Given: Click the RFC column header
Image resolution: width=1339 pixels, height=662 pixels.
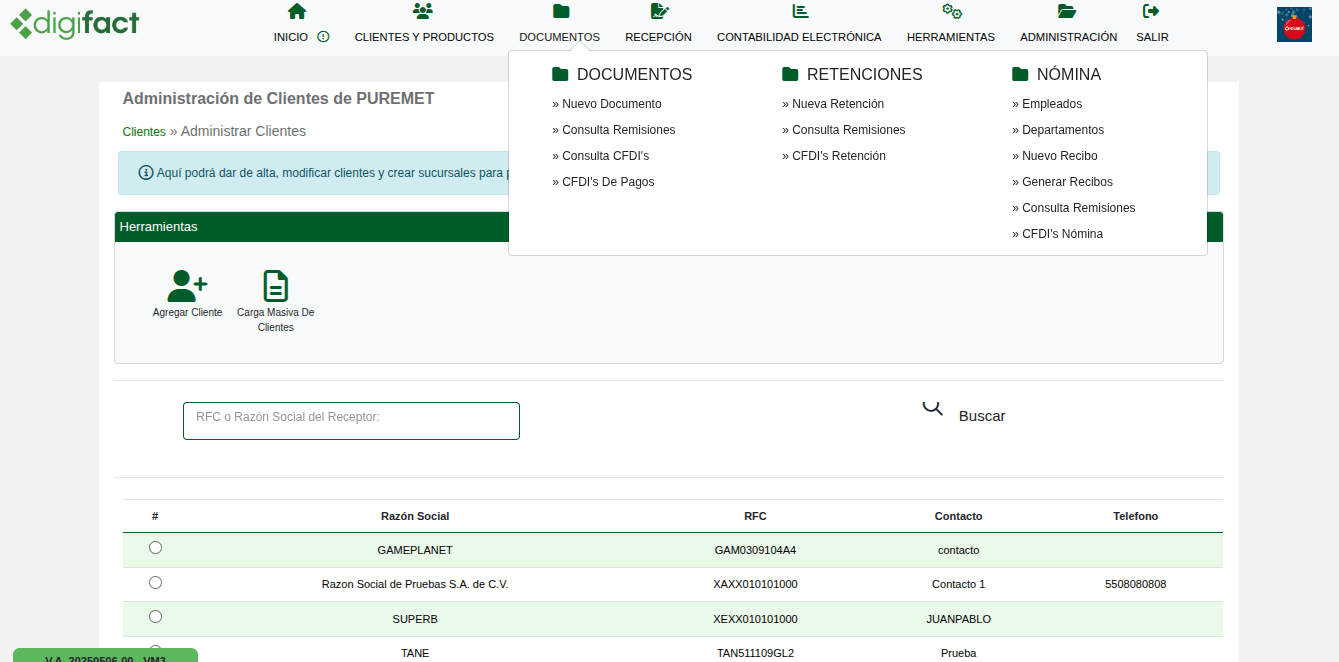Looking at the screenshot, I should click(755, 516).
